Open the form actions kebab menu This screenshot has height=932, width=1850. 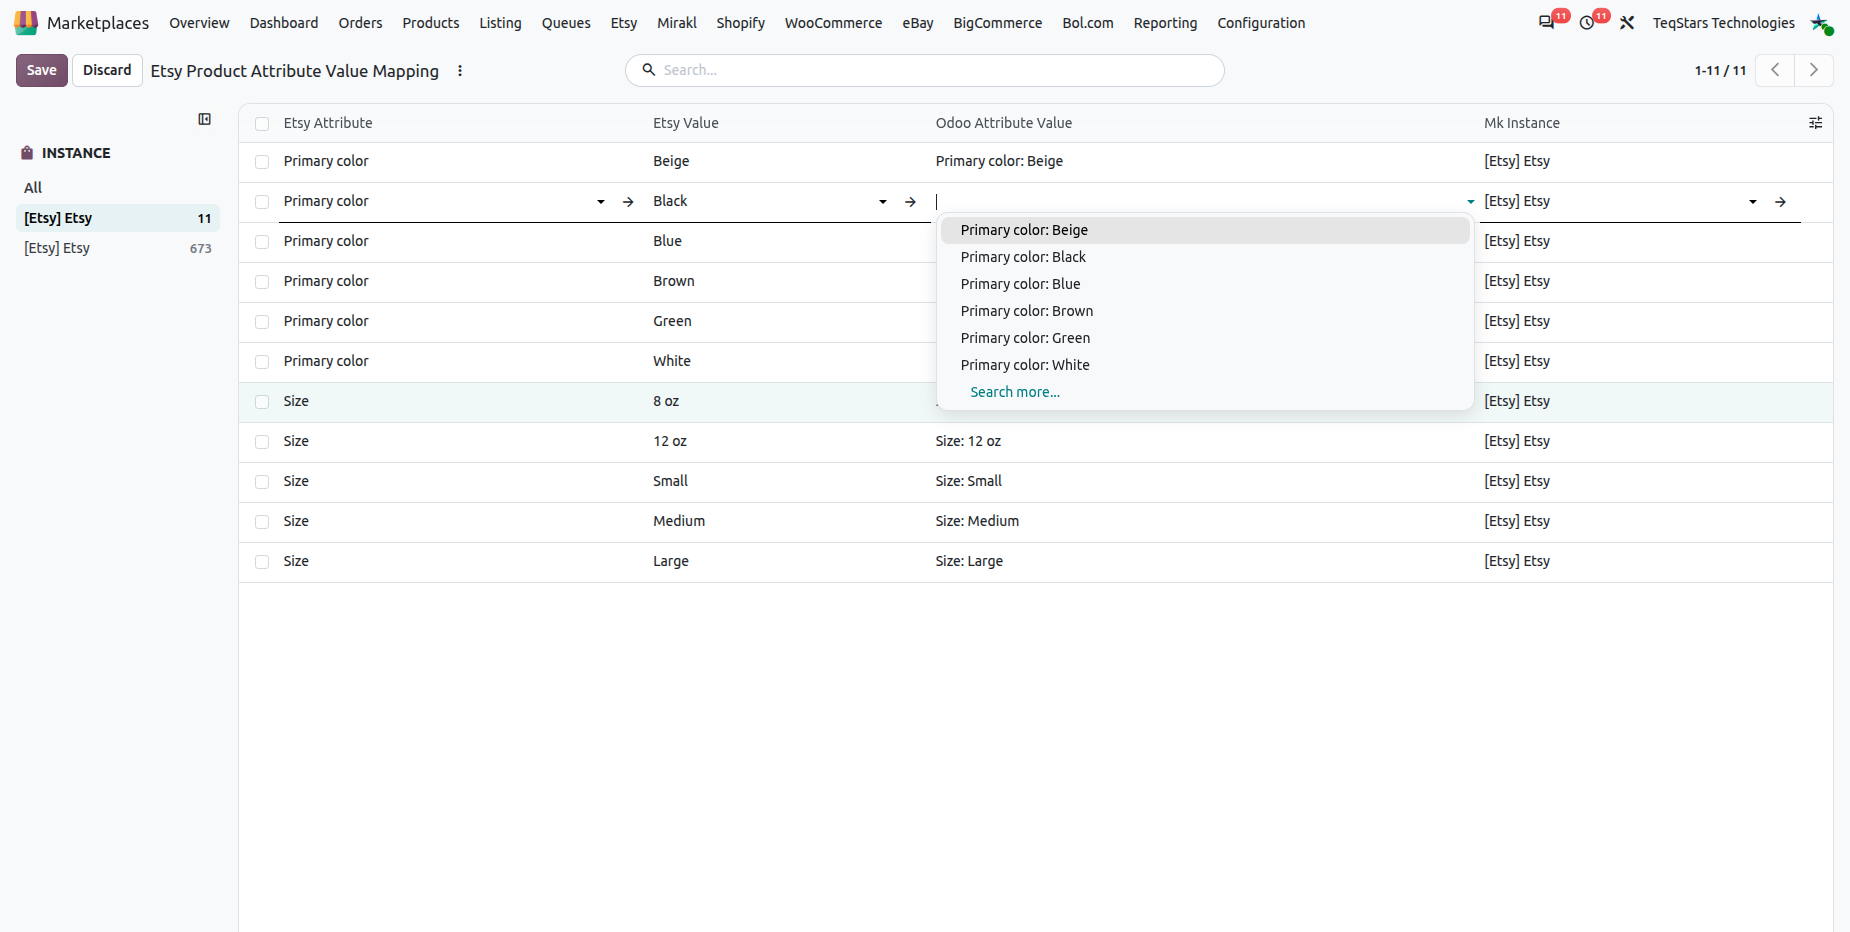click(x=460, y=70)
